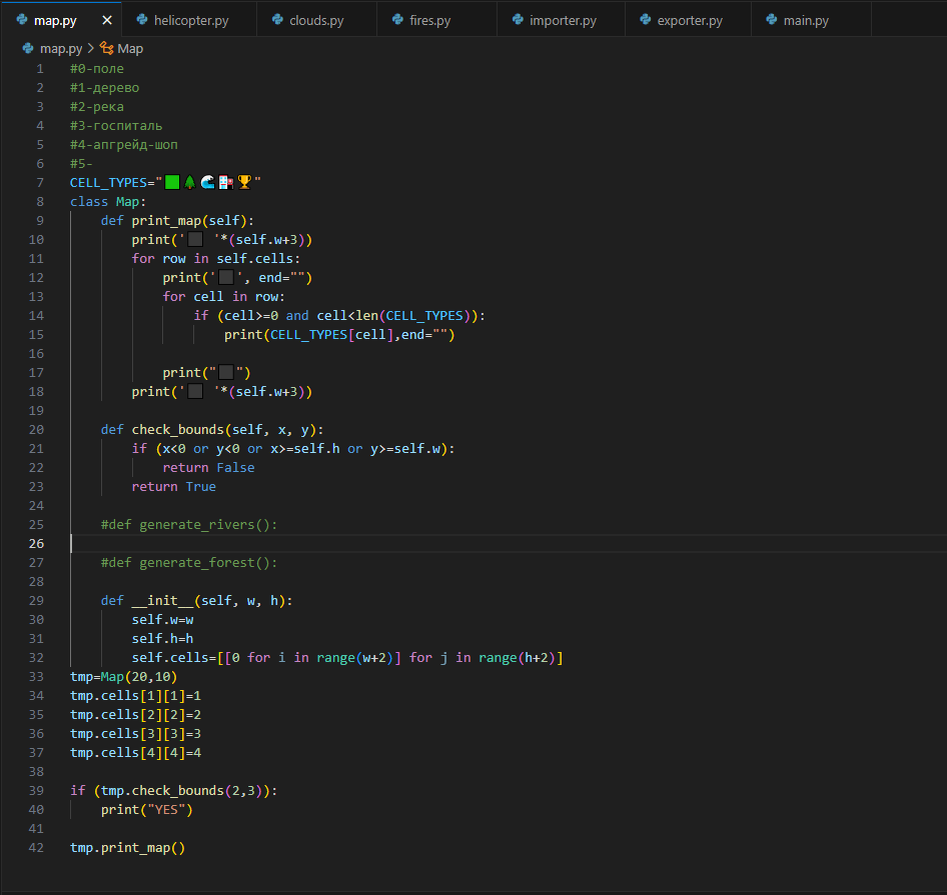This screenshot has height=895, width=947.
Task: Click 'class Map:' definition text
Action: pyautogui.click(x=108, y=201)
